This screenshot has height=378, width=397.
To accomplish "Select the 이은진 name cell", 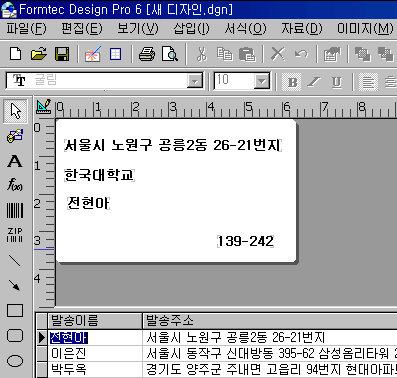I will [x=95, y=353].
